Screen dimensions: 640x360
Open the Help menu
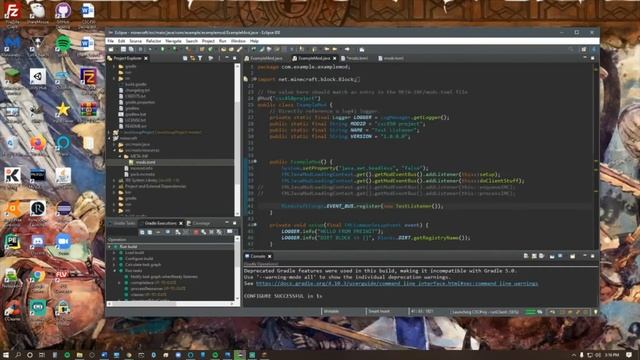pos(254,41)
